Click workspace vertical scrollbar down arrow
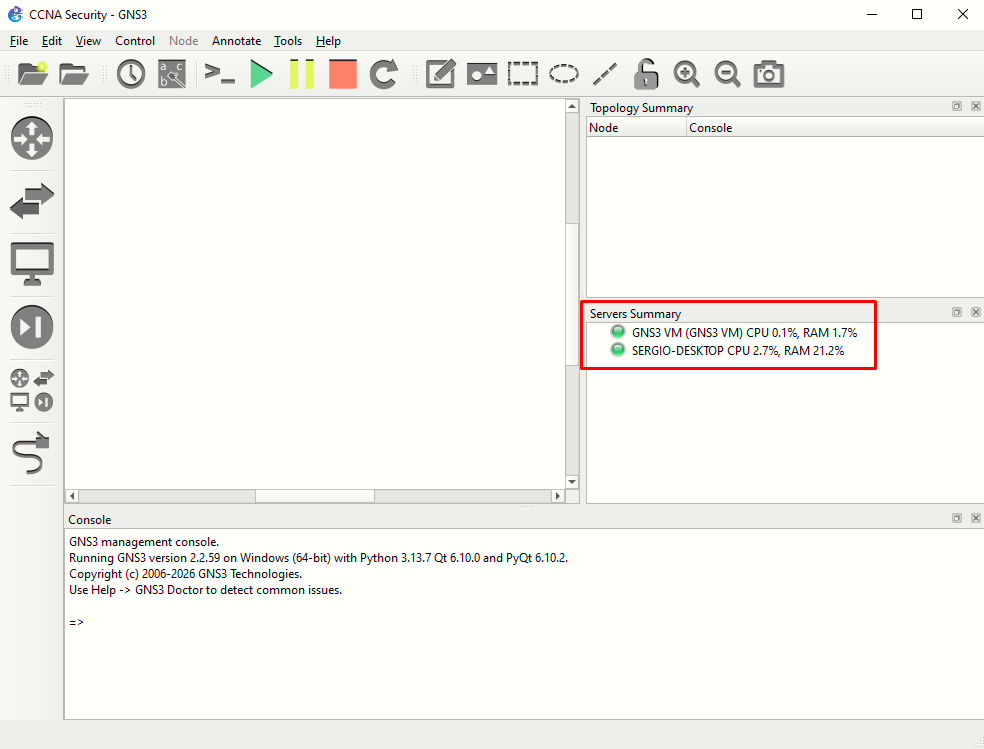The image size is (984, 749). click(572, 482)
